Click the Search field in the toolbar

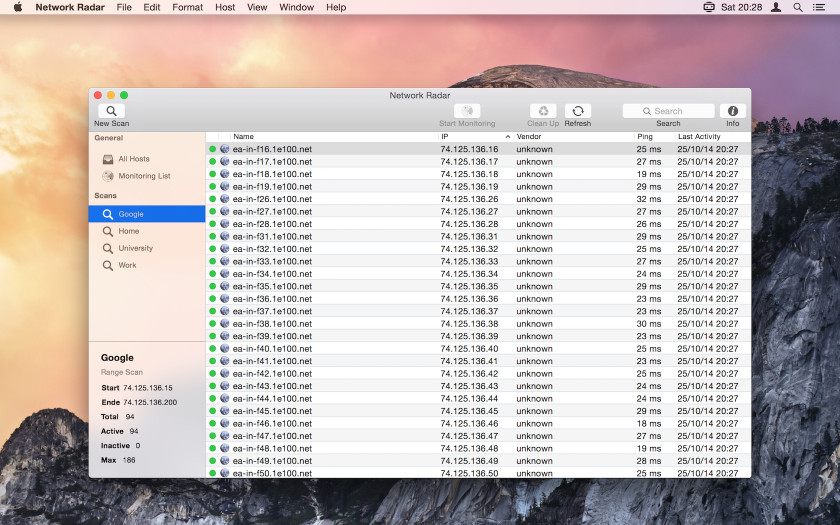(x=668, y=111)
